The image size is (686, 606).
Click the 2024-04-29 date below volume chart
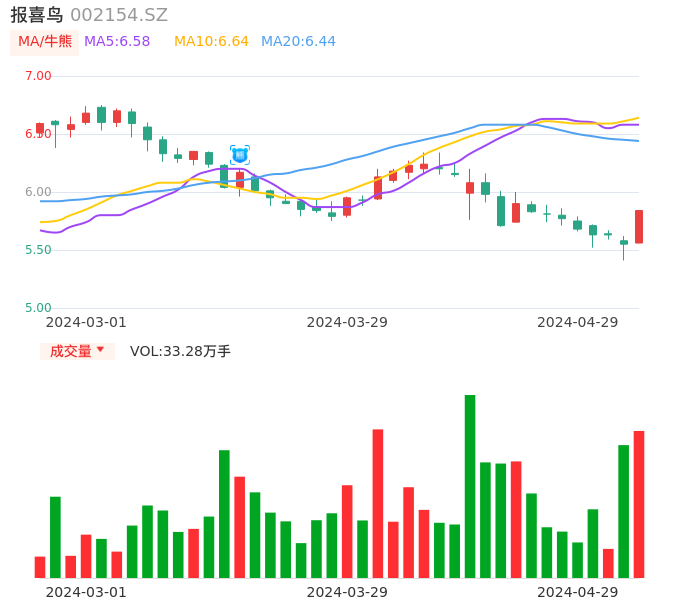578,592
